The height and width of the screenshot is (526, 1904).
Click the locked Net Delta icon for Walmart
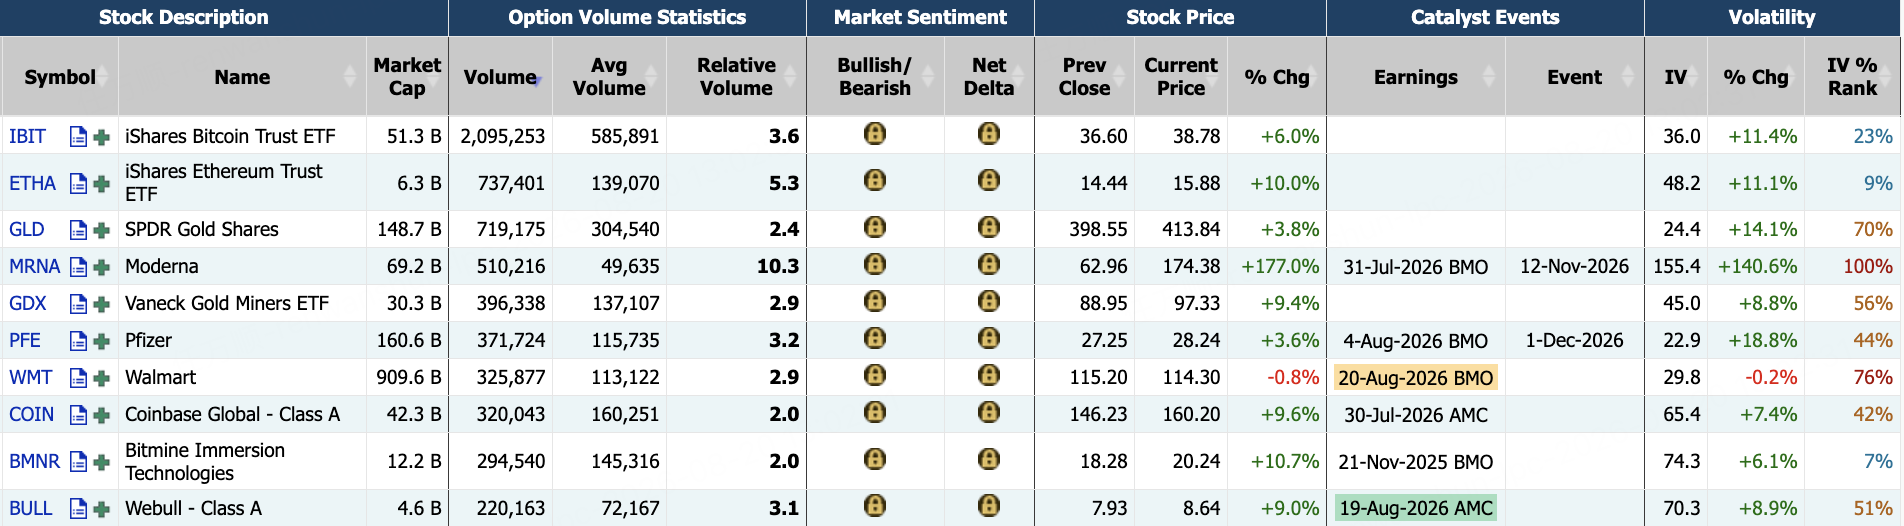989,375
